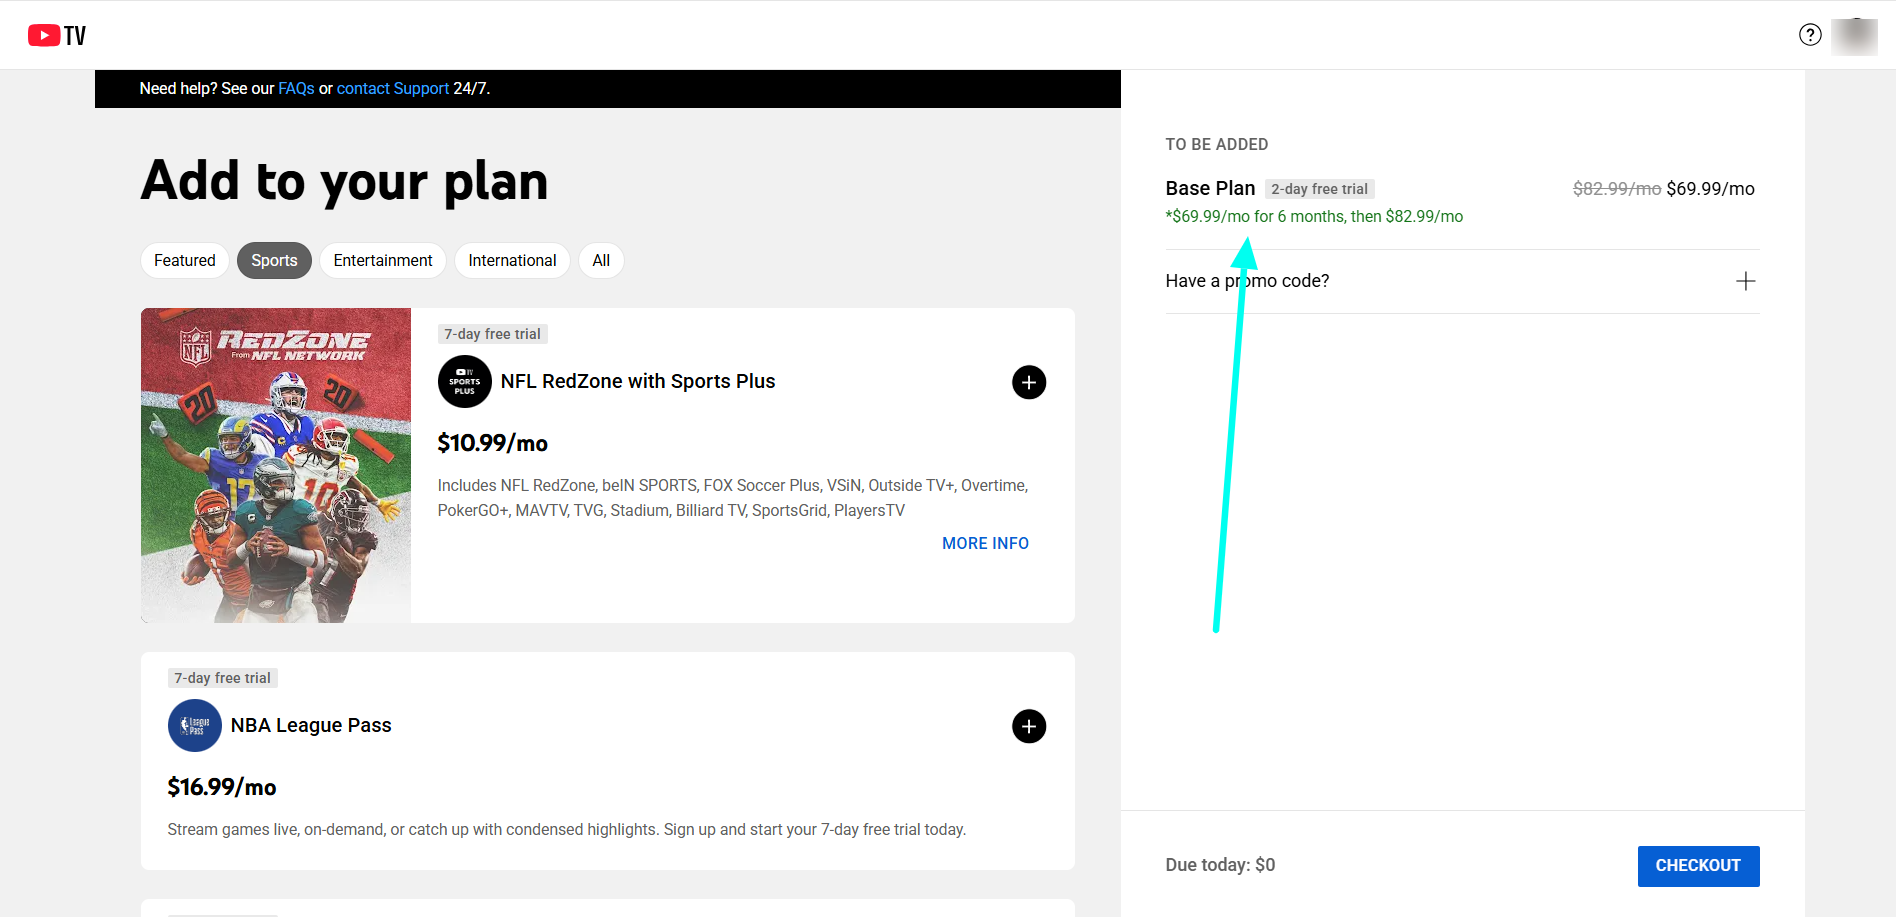
Task: Click NBA League Pass 7-day free trial badge
Action: click(223, 678)
